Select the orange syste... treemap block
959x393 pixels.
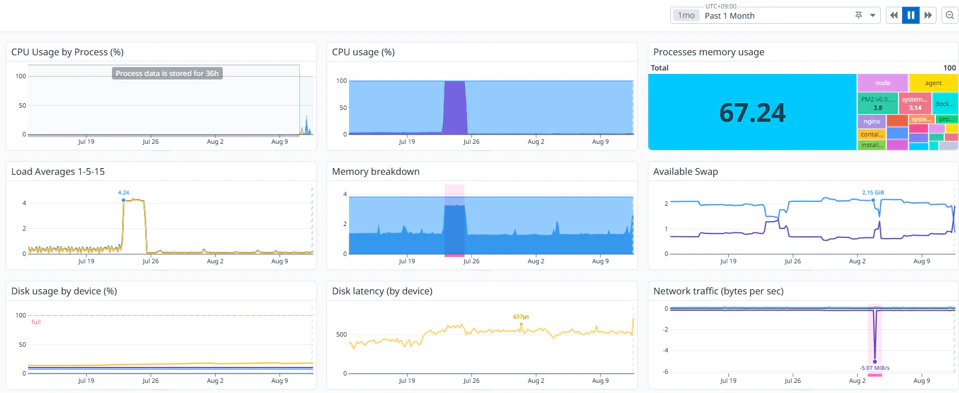(x=922, y=119)
